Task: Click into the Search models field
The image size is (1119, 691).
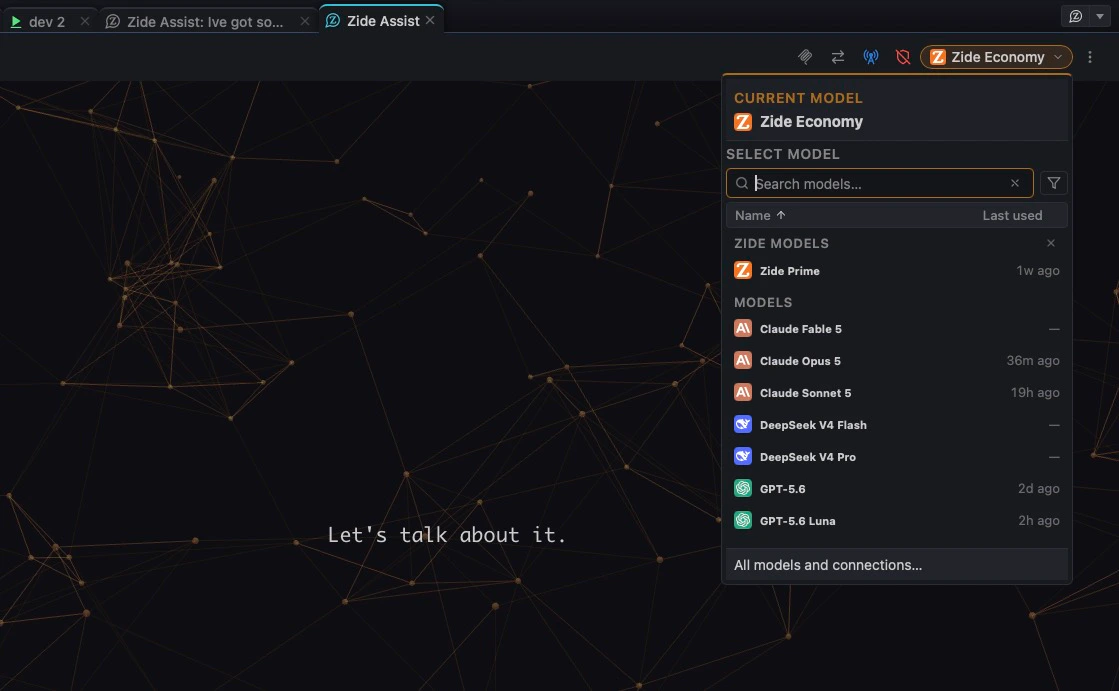Action: click(x=879, y=183)
